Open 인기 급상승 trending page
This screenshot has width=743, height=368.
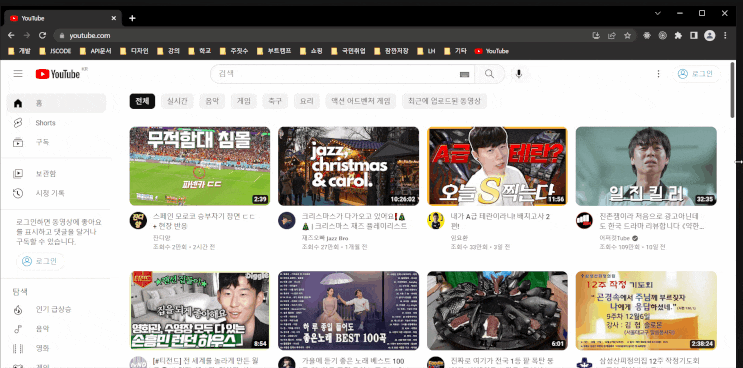tap(56, 310)
